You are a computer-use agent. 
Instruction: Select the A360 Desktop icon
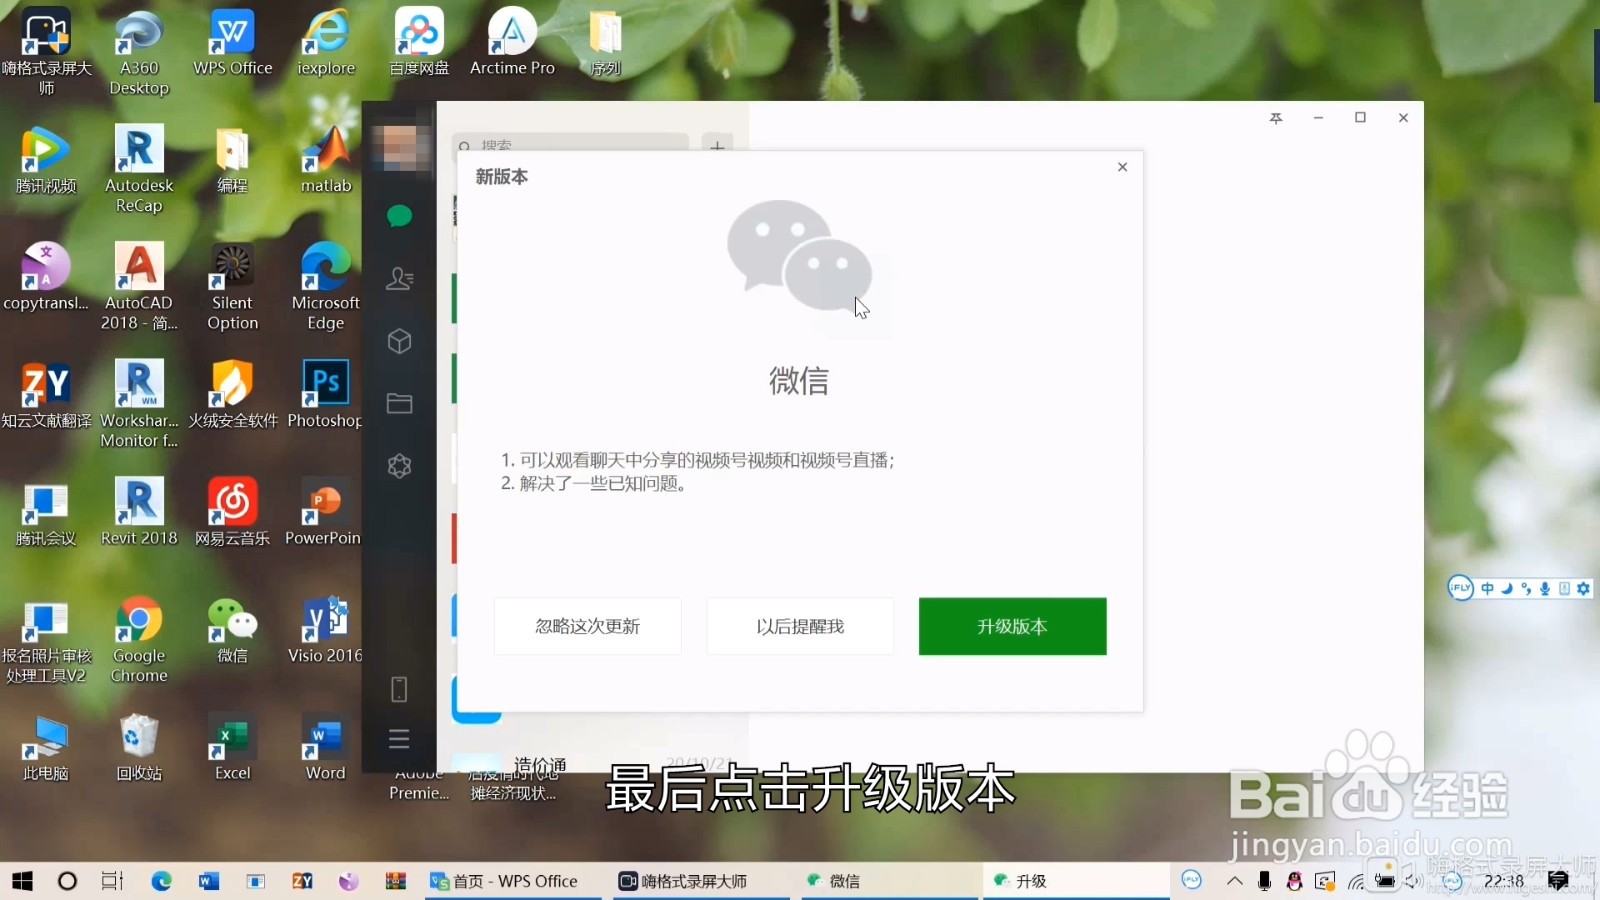click(x=139, y=53)
